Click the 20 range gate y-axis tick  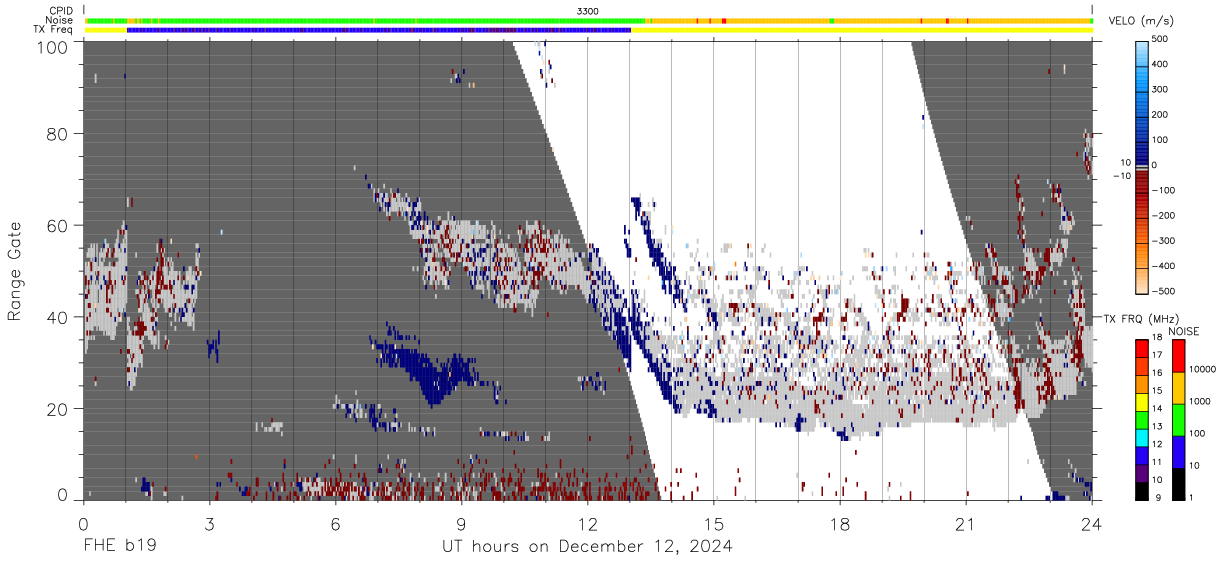pyautogui.click(x=58, y=409)
